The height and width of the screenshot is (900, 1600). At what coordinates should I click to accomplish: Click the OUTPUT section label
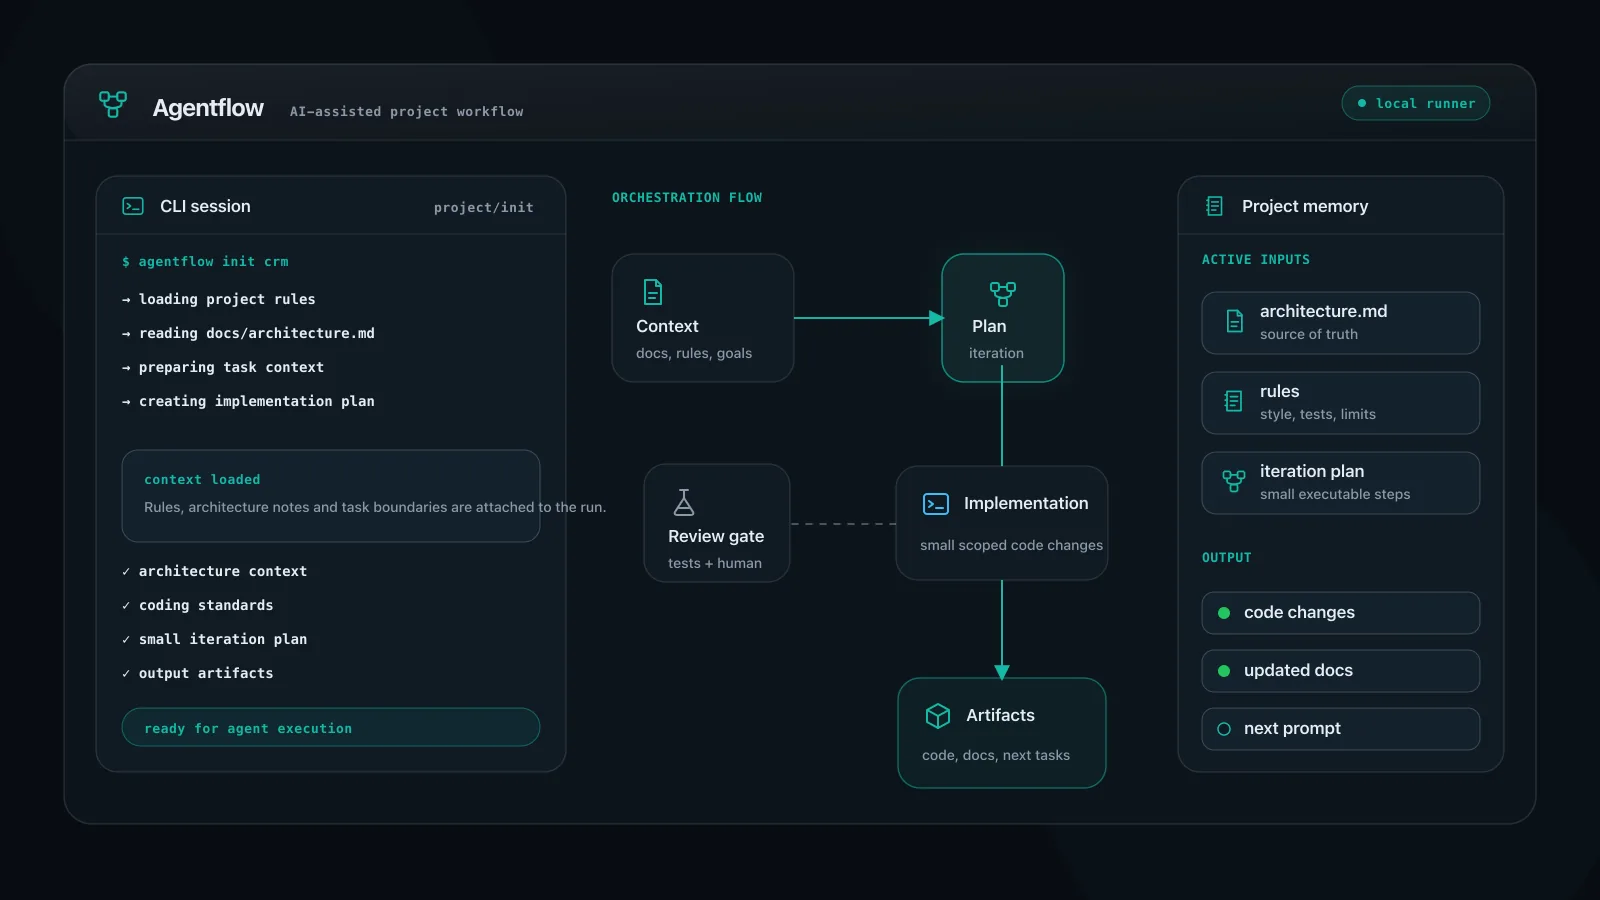(1227, 558)
